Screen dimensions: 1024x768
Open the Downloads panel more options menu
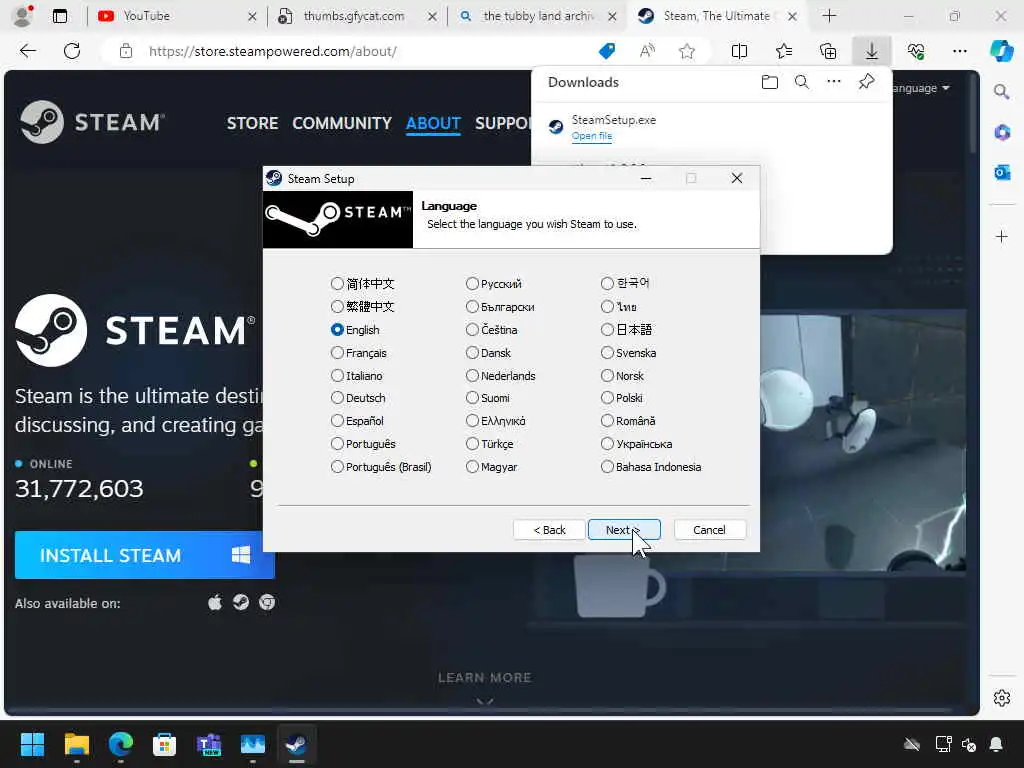pos(834,82)
